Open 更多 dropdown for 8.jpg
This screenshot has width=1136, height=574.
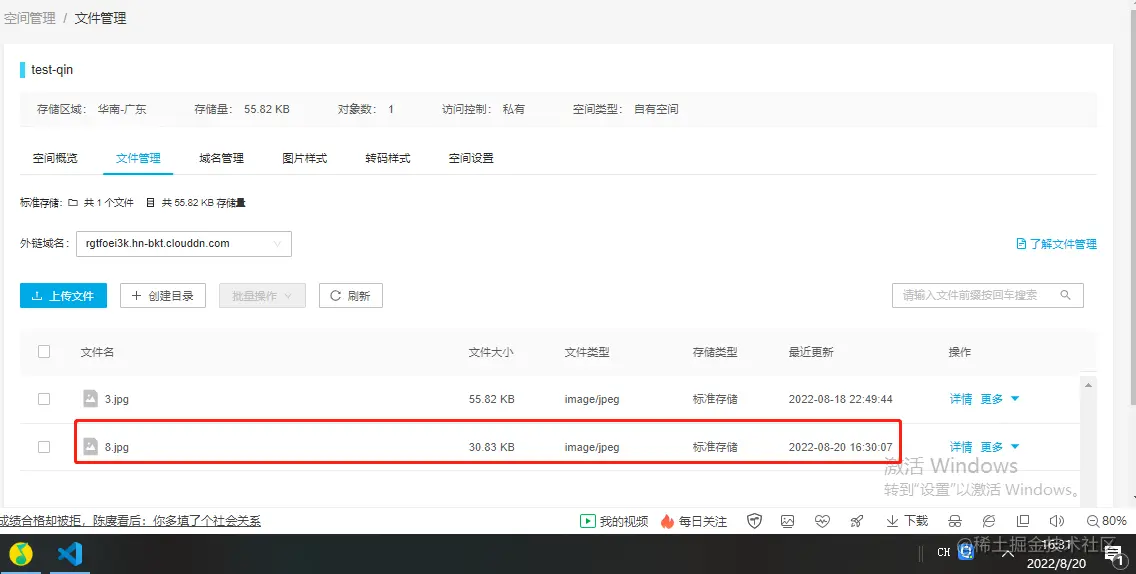[1000, 446]
